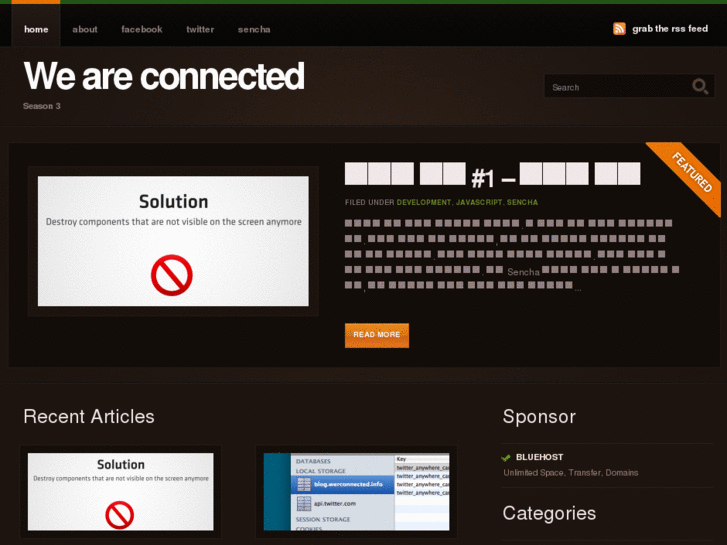
Task: Click the green checkmark beside BLUEHOST
Action: pyautogui.click(x=506, y=458)
